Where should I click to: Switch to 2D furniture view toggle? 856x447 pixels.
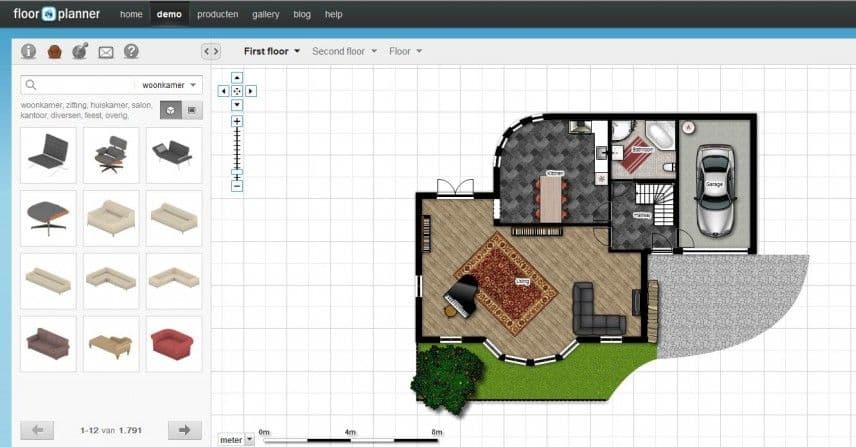(x=192, y=109)
